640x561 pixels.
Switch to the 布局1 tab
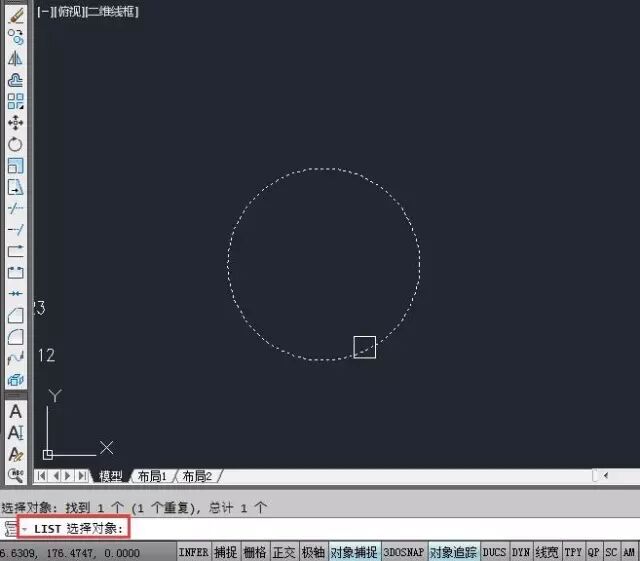click(152, 476)
